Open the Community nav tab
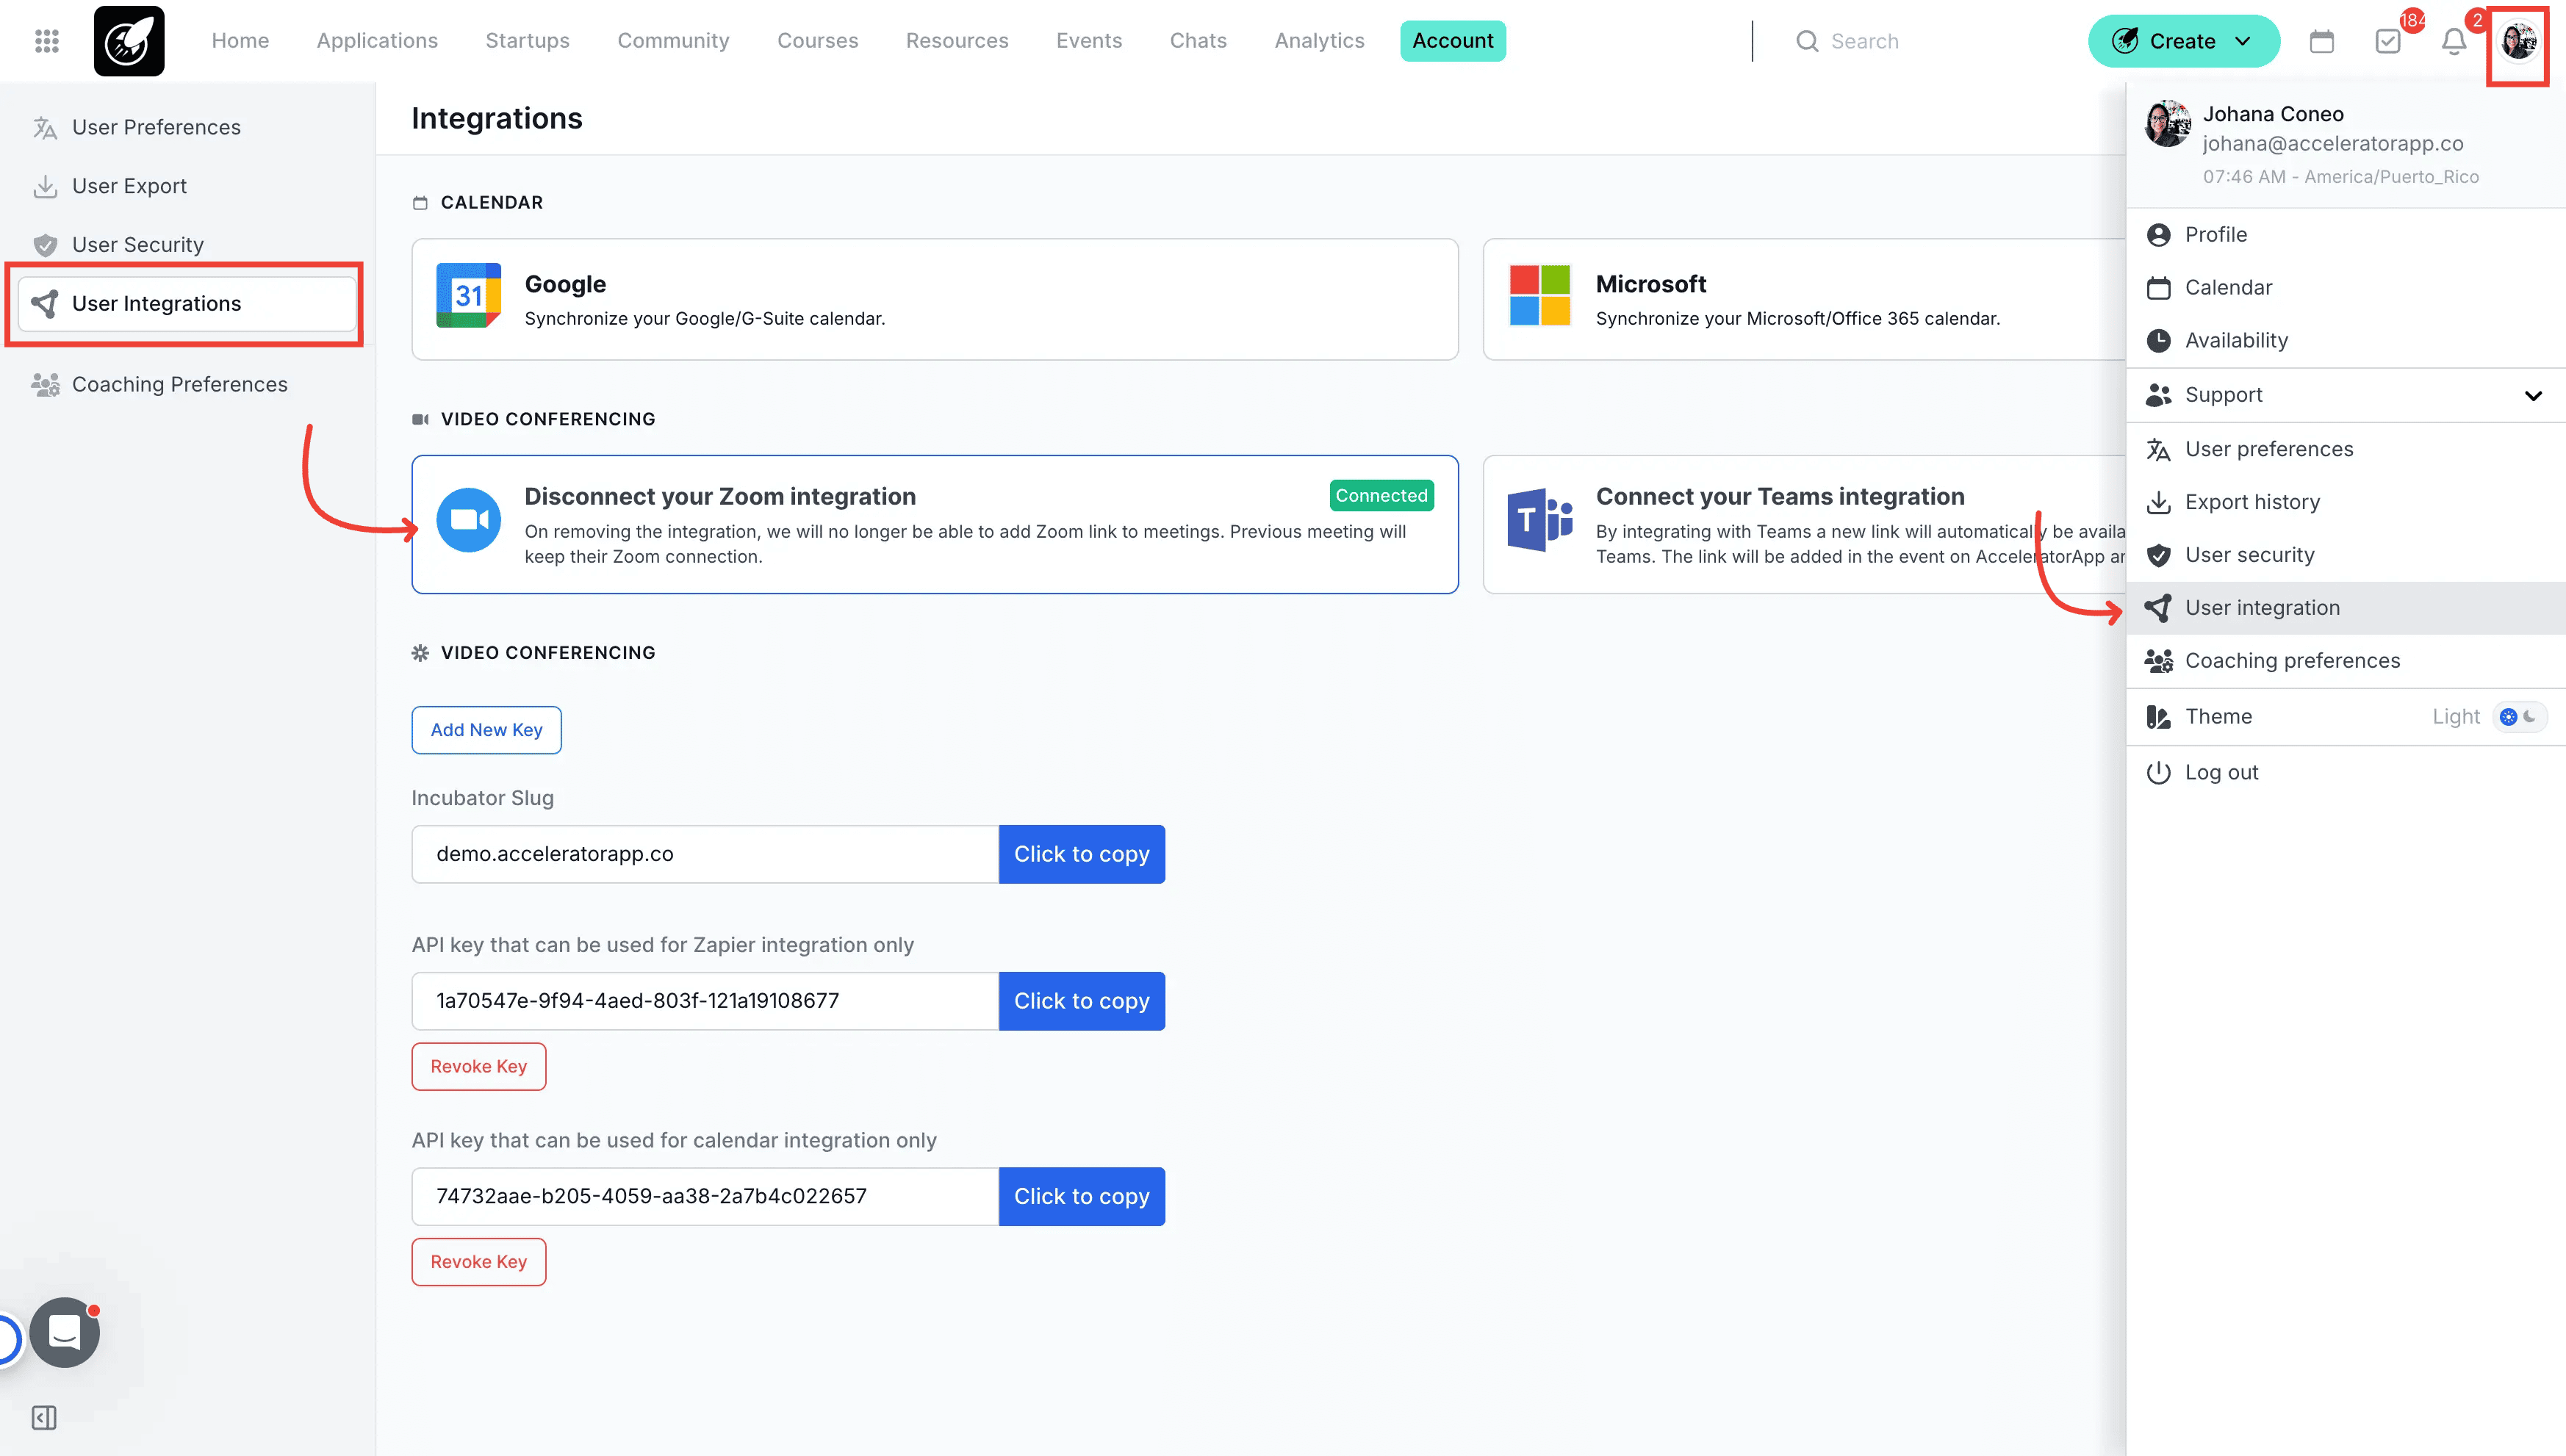 673,41
